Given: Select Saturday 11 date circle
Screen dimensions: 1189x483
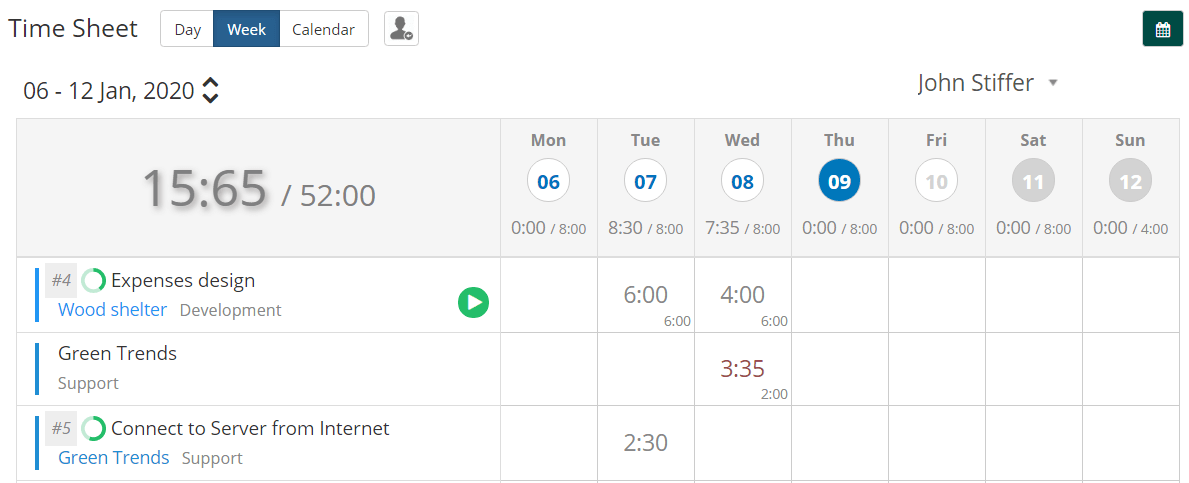Looking at the screenshot, I should 1034,180.
